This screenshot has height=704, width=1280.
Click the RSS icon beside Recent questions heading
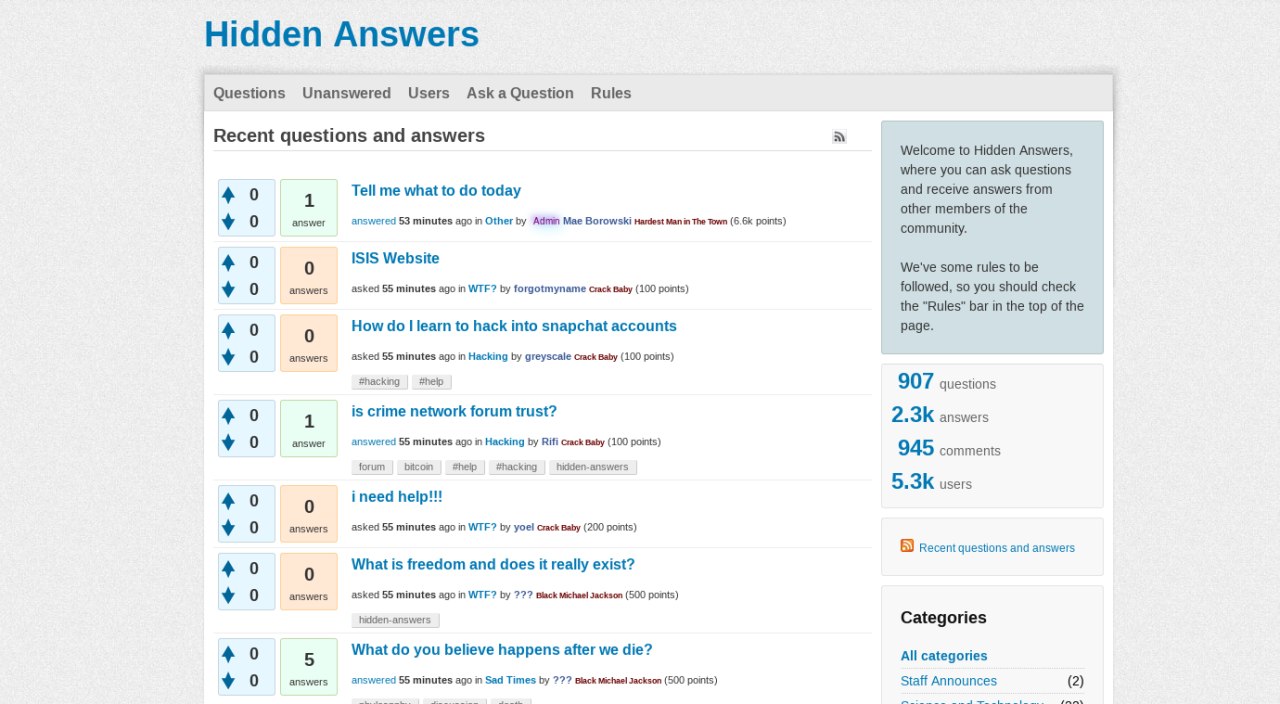coord(839,137)
